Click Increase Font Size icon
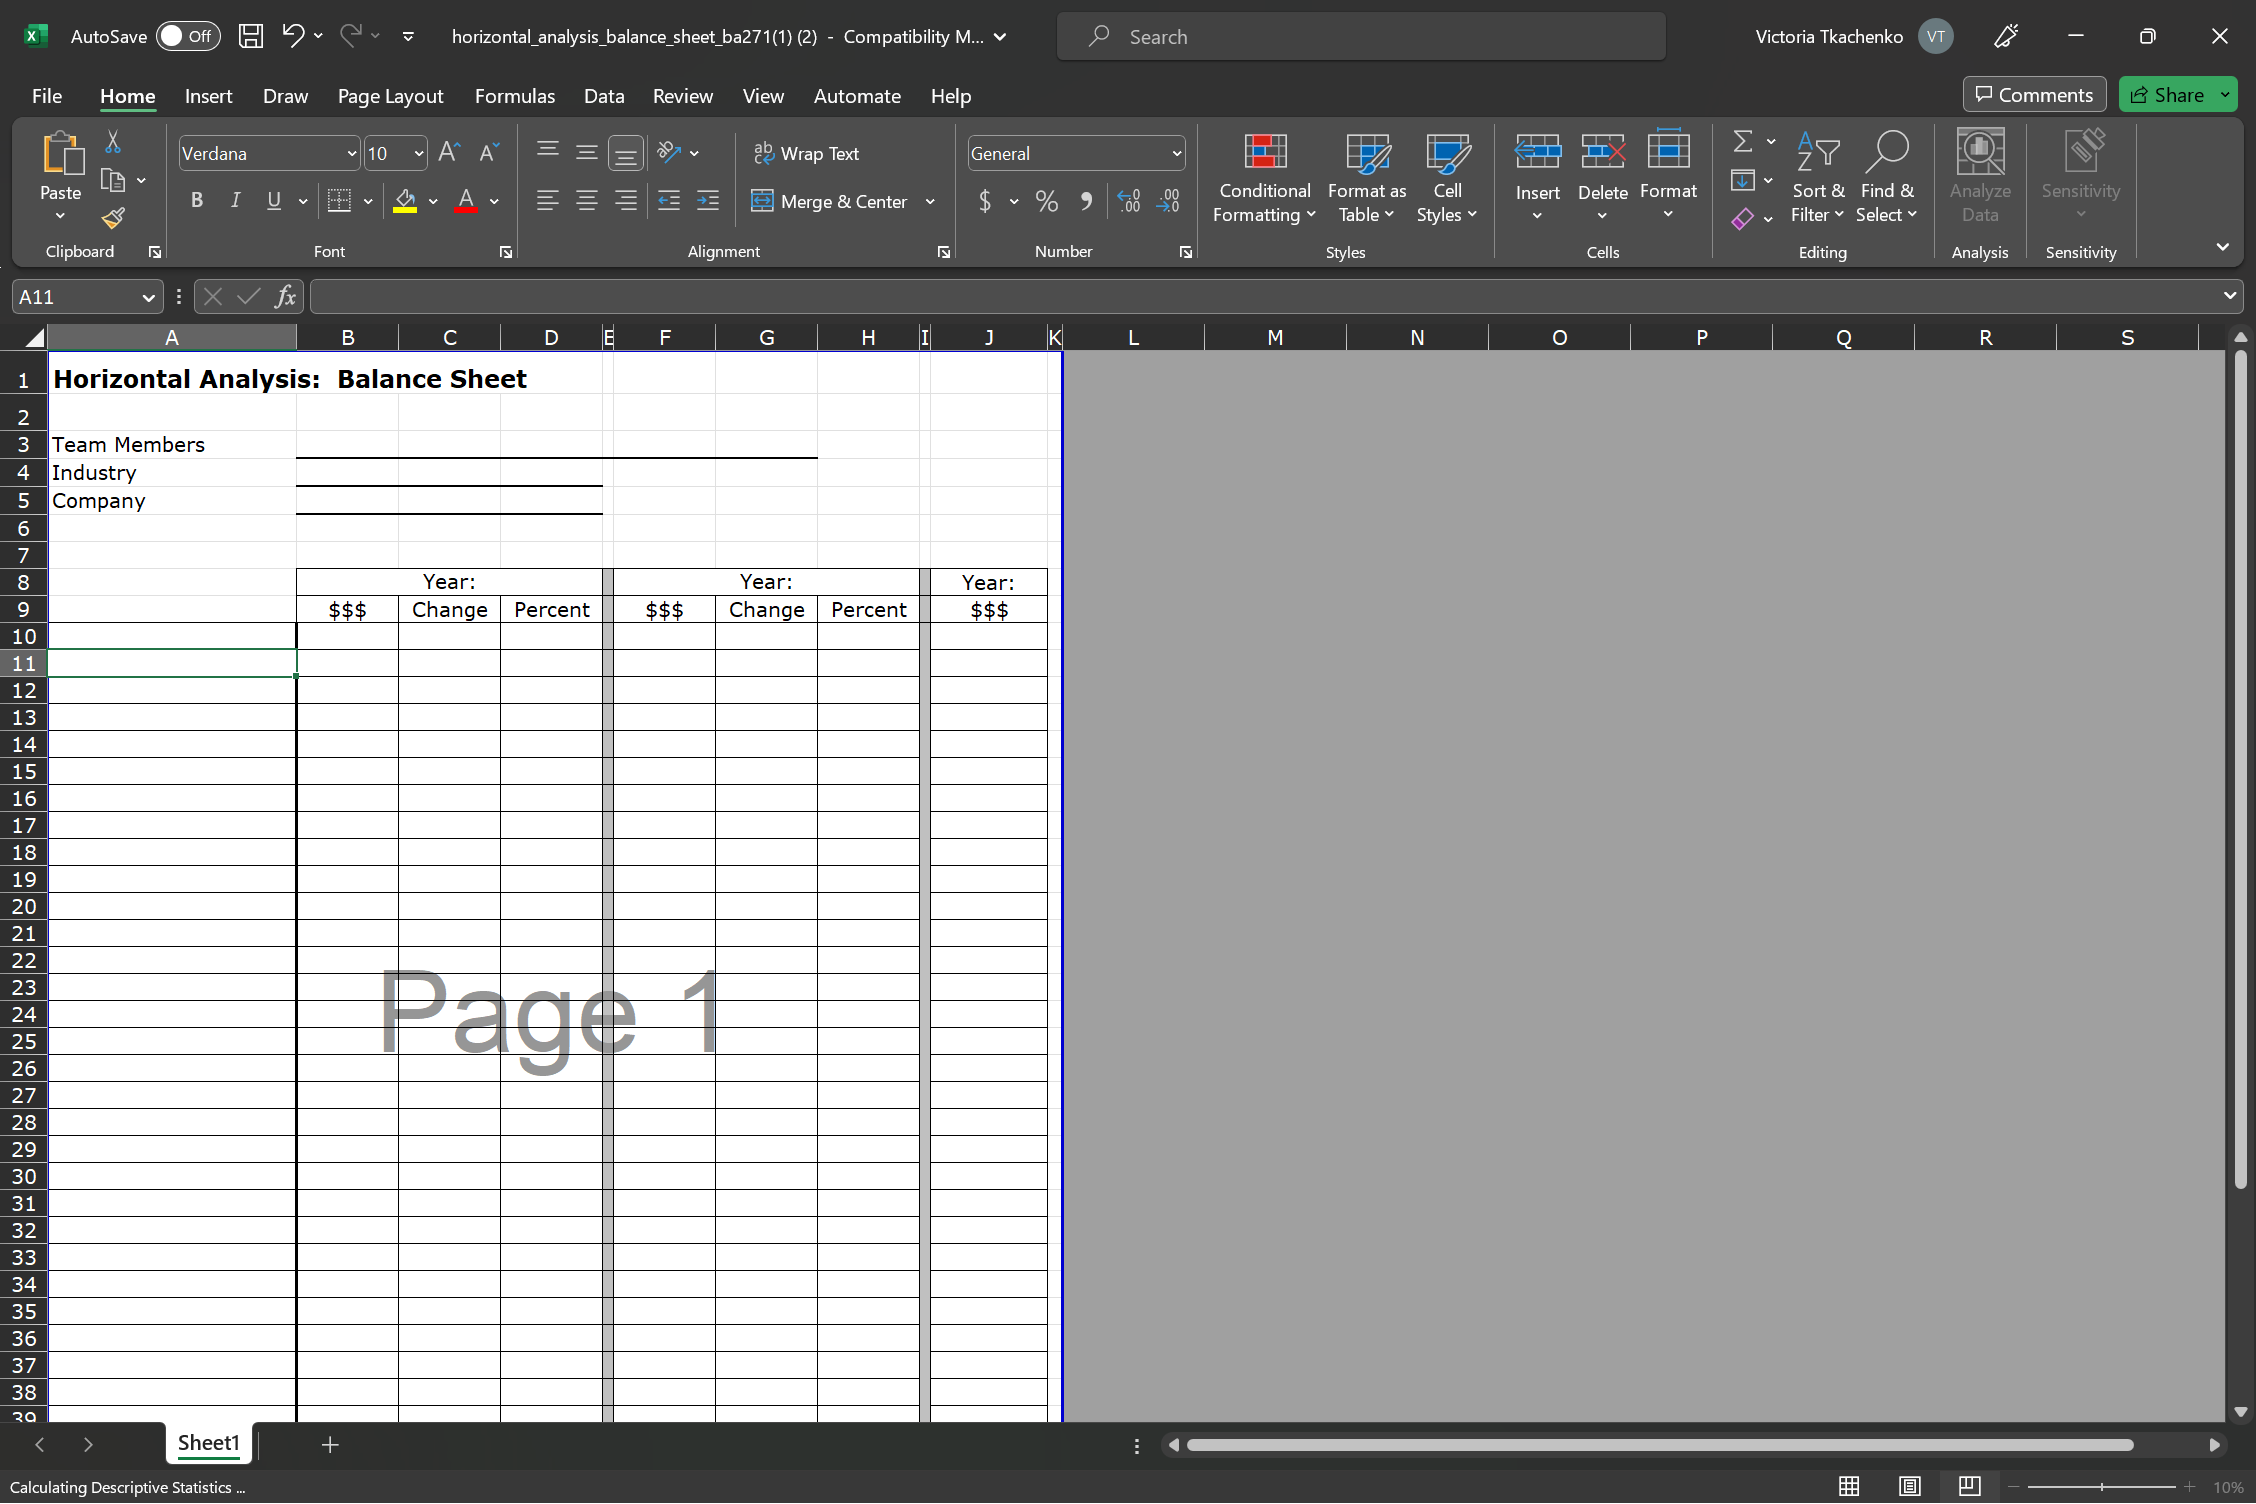This screenshot has height=1504, width=2256. [449, 152]
